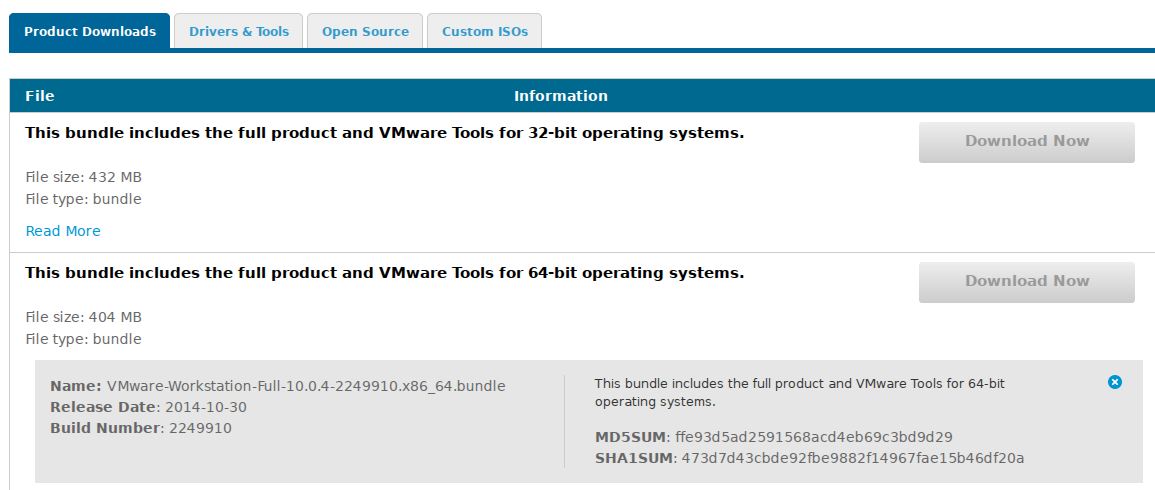Click the File column header
The image size is (1155, 490).
(40, 96)
